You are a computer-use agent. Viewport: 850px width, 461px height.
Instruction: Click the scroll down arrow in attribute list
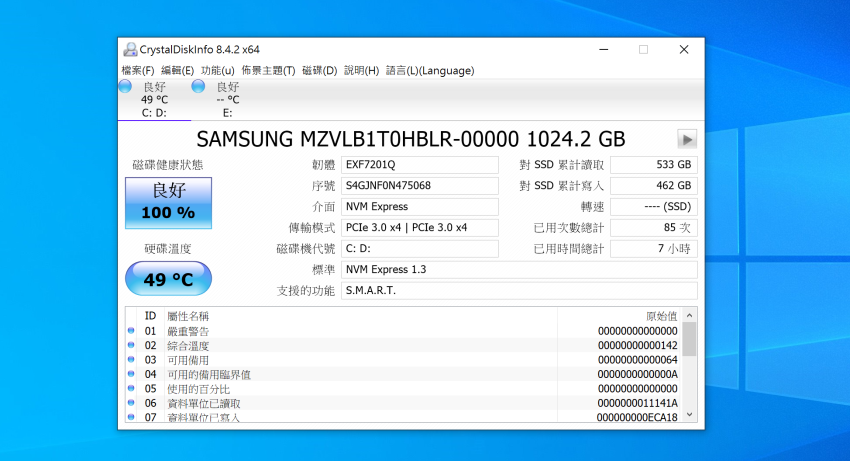pyautogui.click(x=690, y=415)
